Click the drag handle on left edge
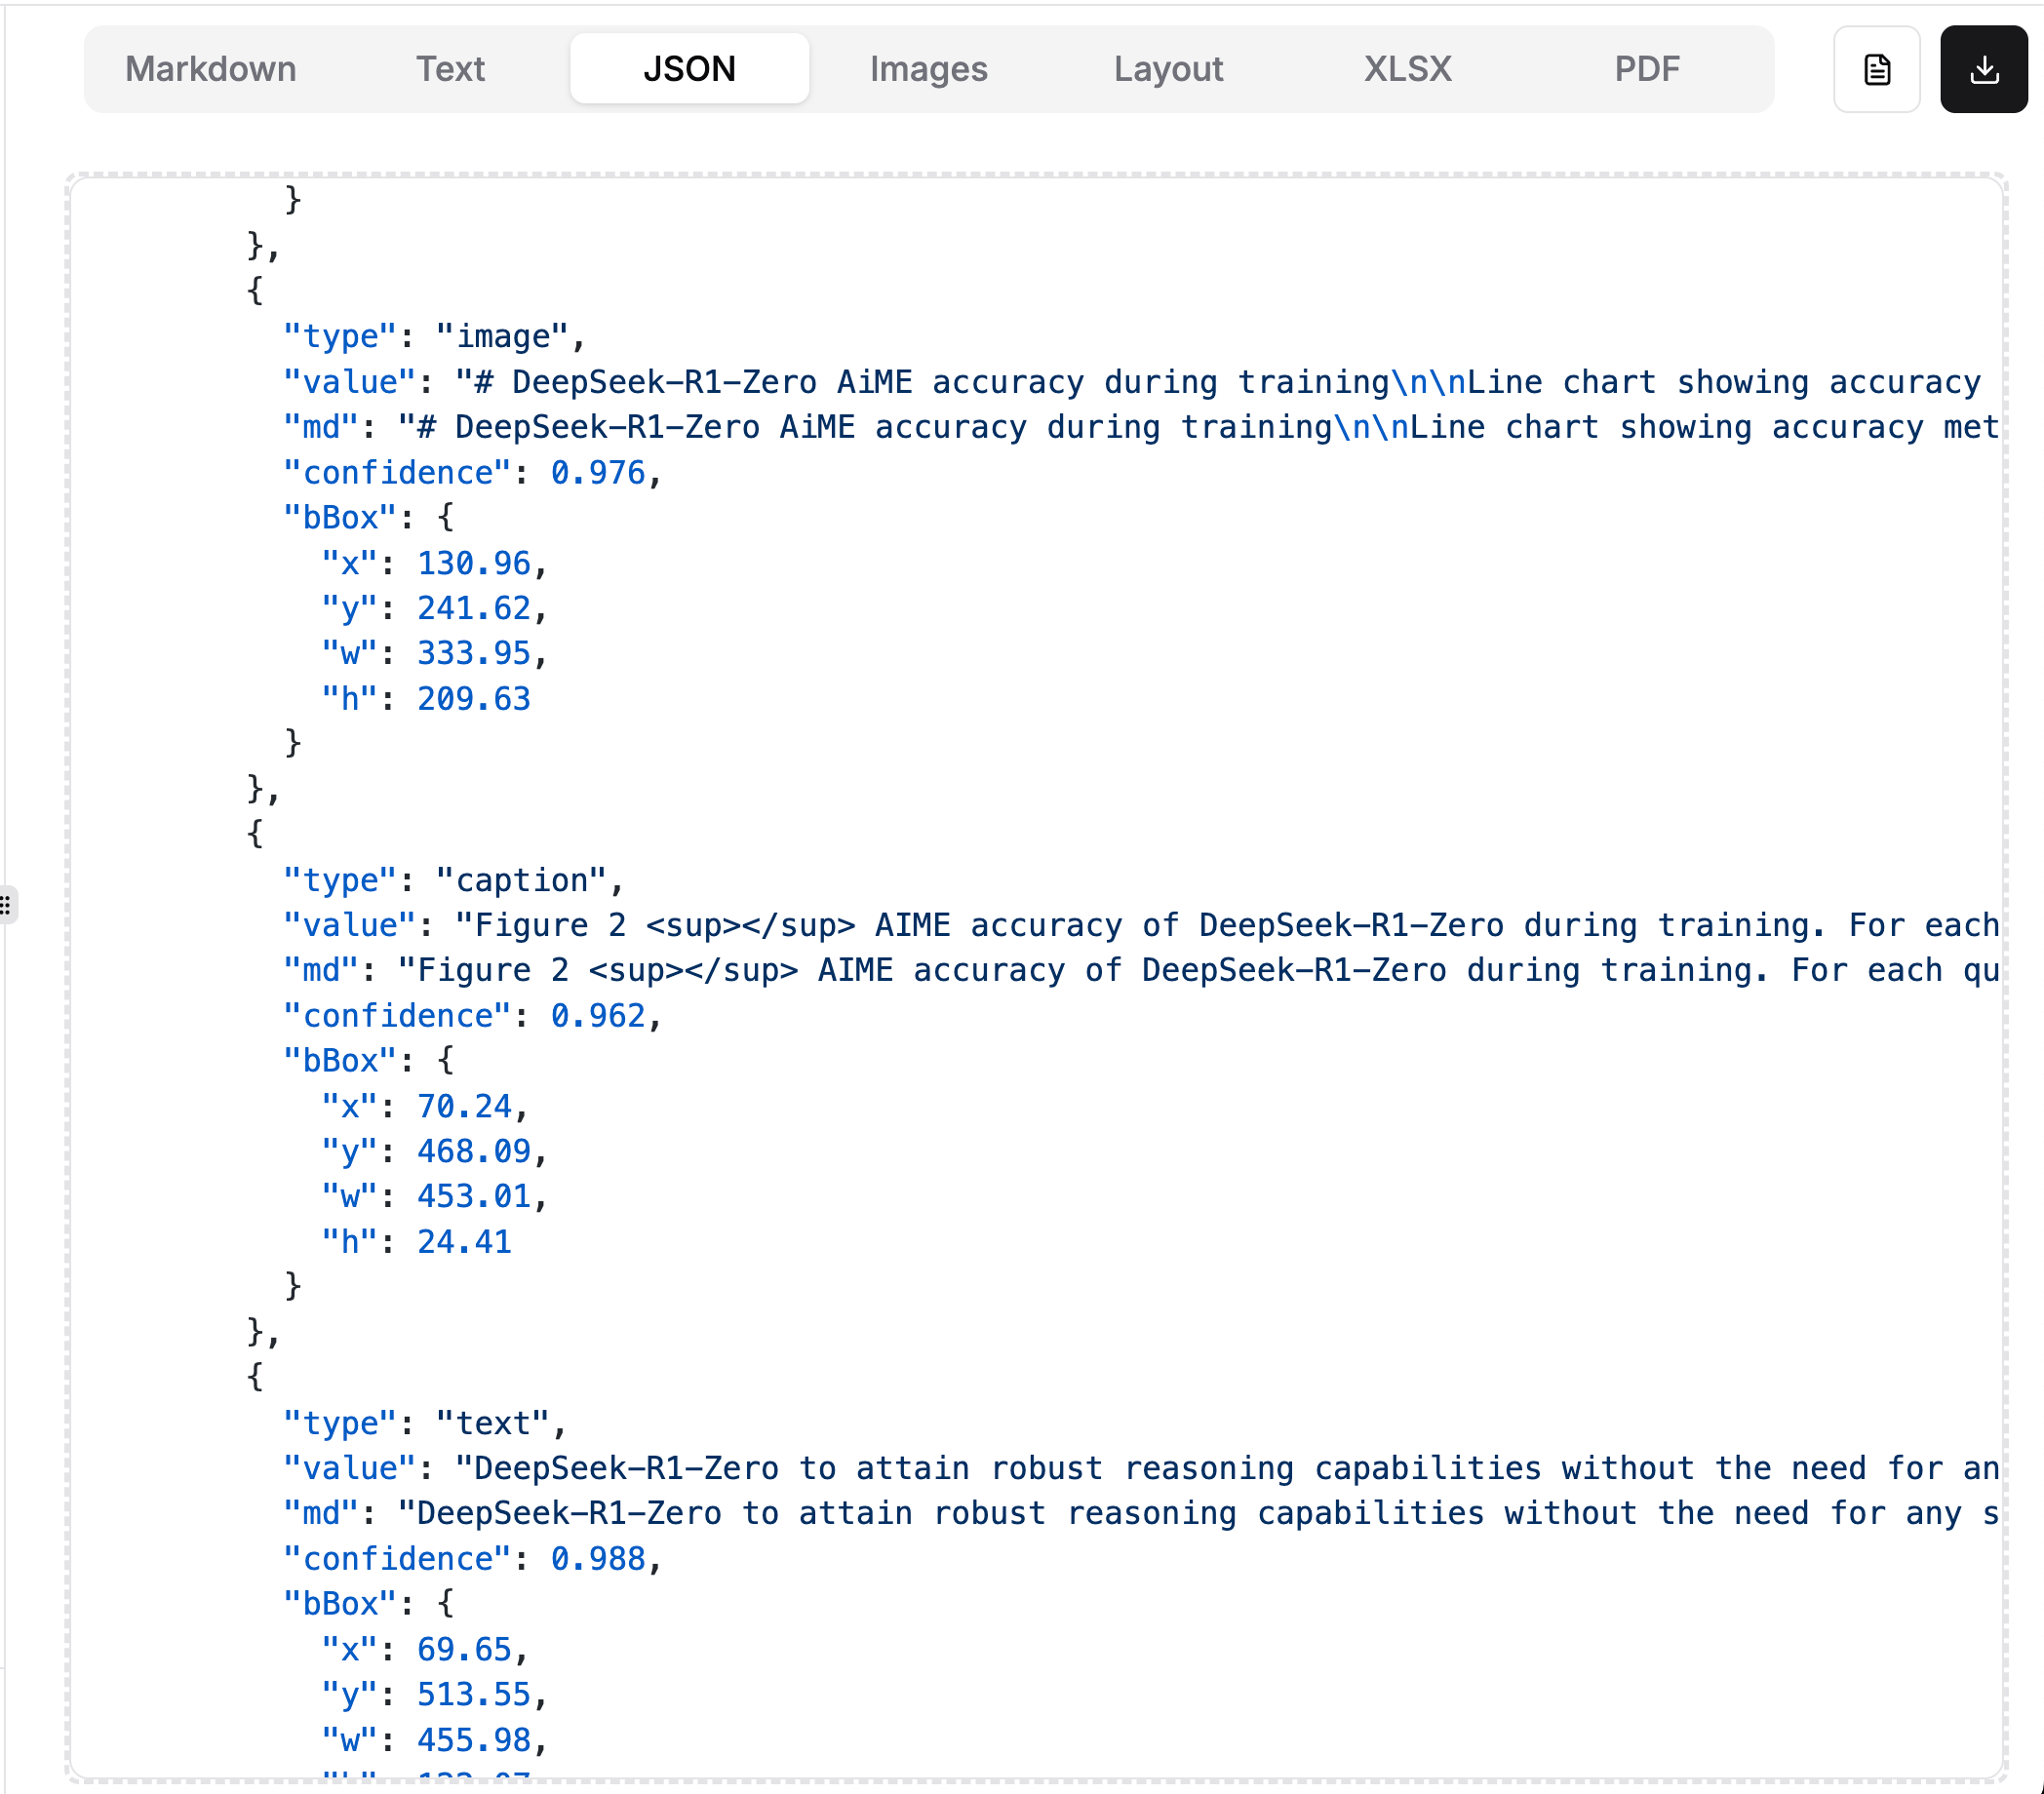 pyautogui.click(x=6, y=905)
